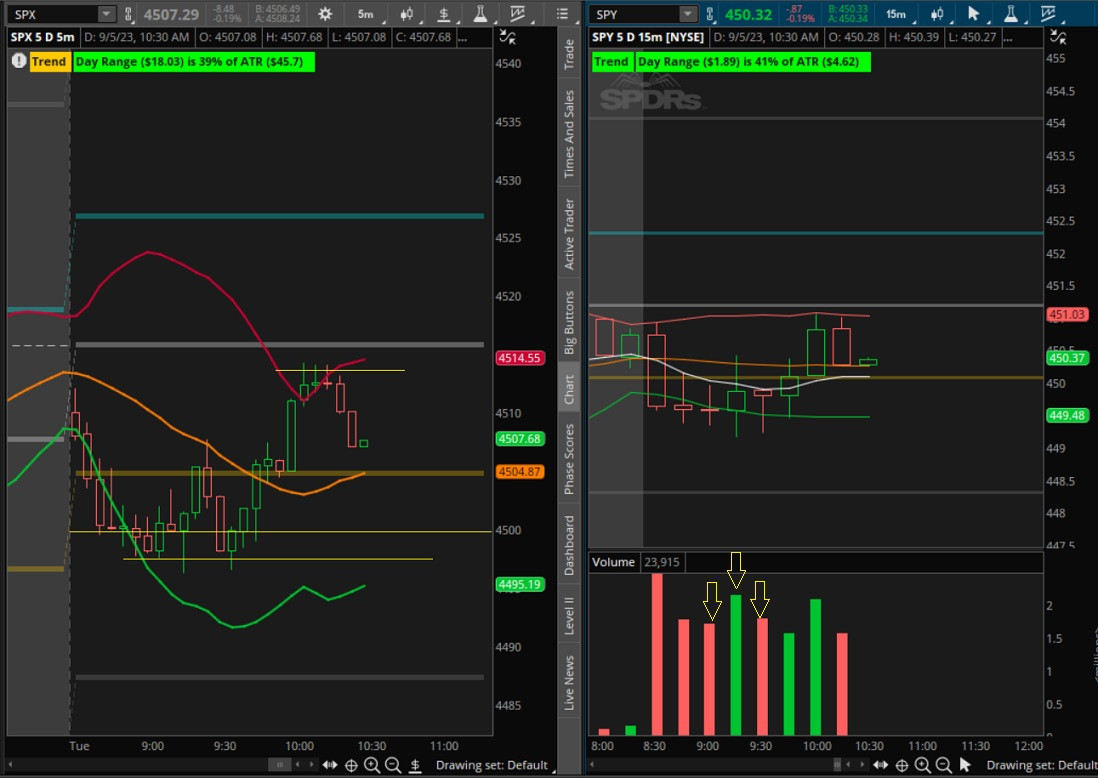The height and width of the screenshot is (778, 1098).
Task: Open Active Trader sidebar tab
Action: click(569, 235)
